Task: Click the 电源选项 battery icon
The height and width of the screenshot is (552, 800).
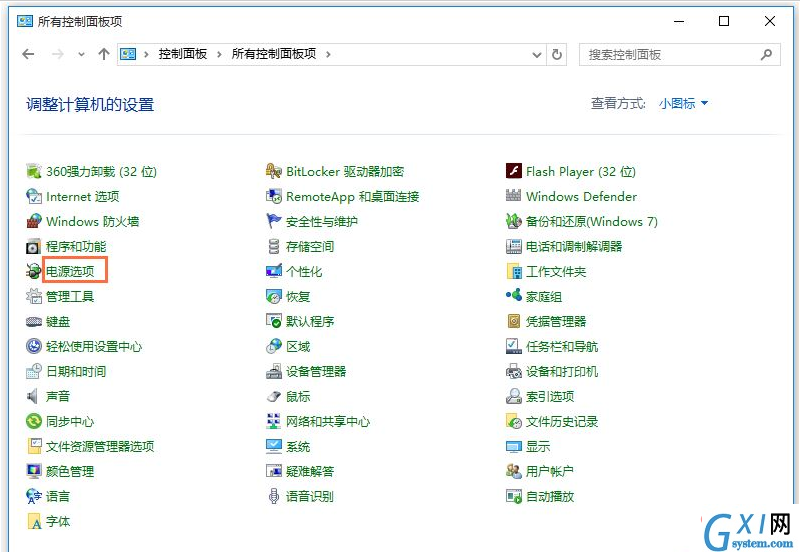Action: pos(34,271)
